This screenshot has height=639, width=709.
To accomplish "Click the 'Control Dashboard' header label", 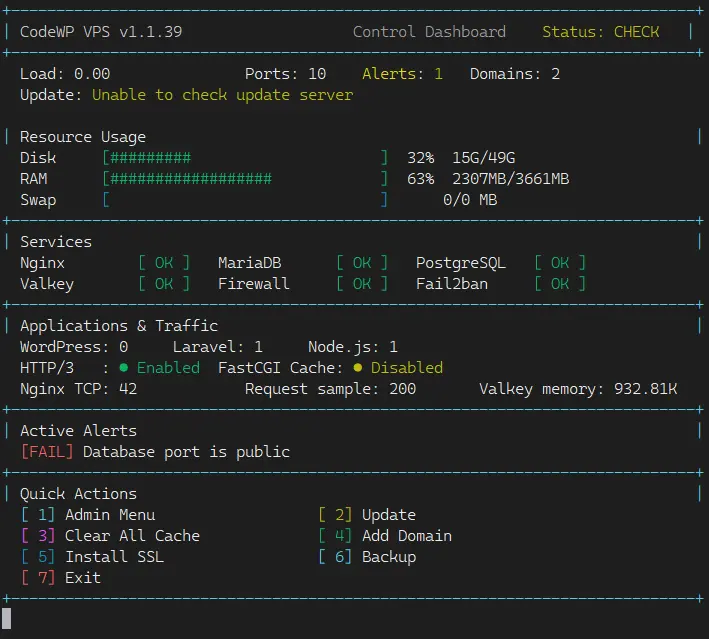I will pyautogui.click(x=429, y=32).
